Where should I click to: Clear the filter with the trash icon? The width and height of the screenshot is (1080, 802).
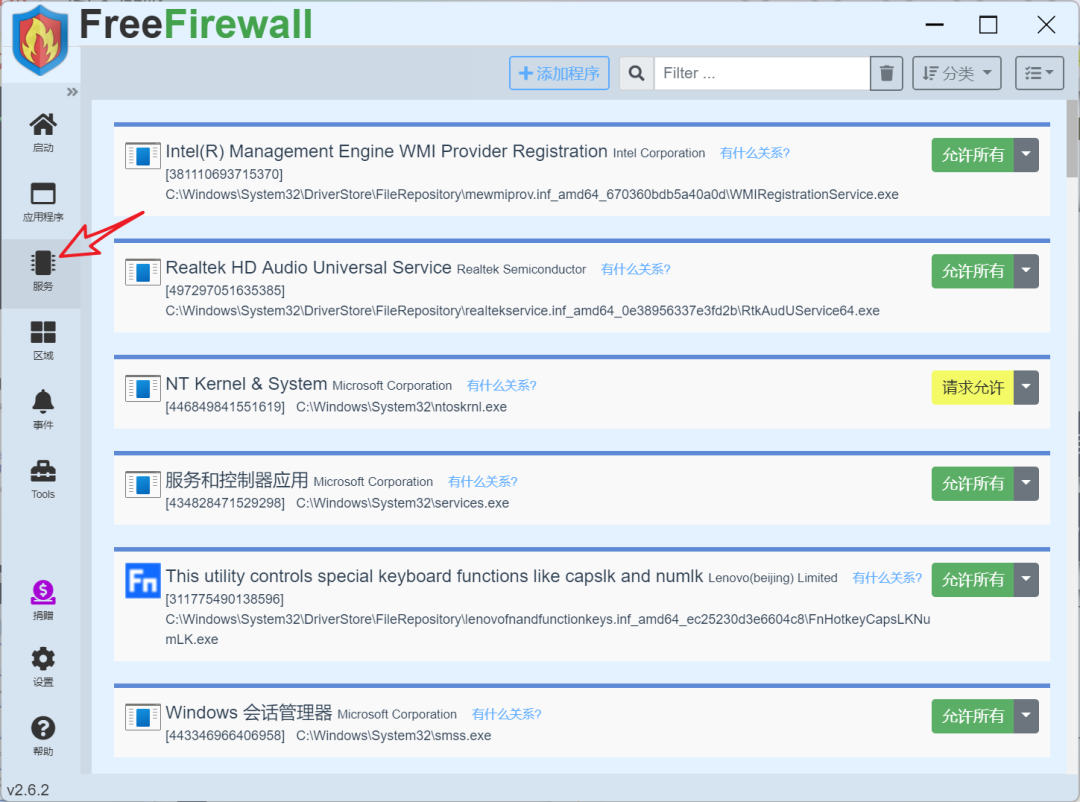tap(886, 73)
